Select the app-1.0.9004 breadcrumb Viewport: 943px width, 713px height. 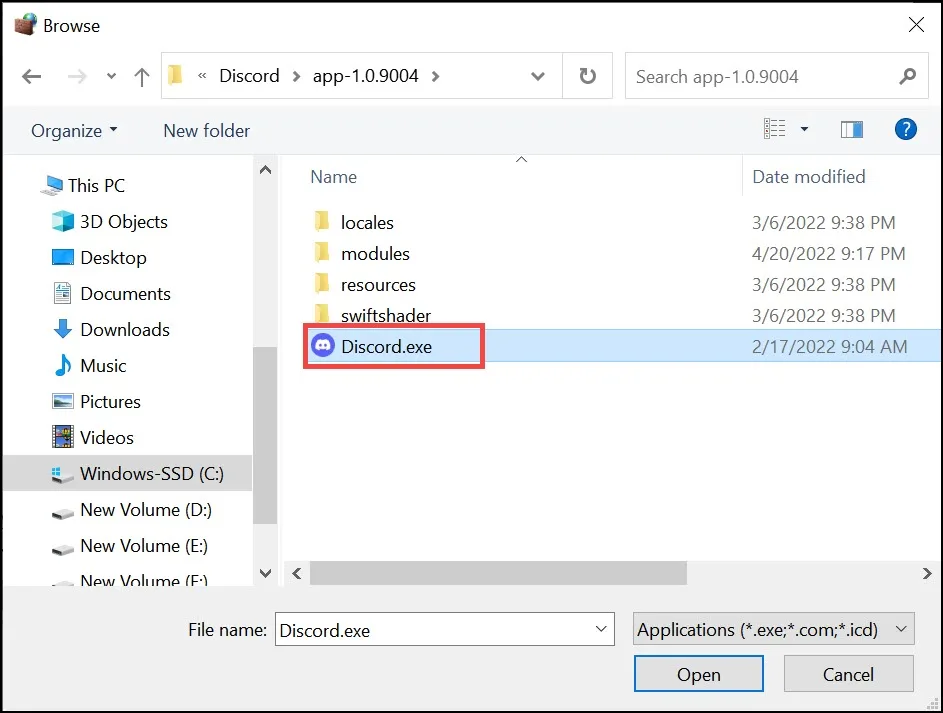[x=365, y=76]
